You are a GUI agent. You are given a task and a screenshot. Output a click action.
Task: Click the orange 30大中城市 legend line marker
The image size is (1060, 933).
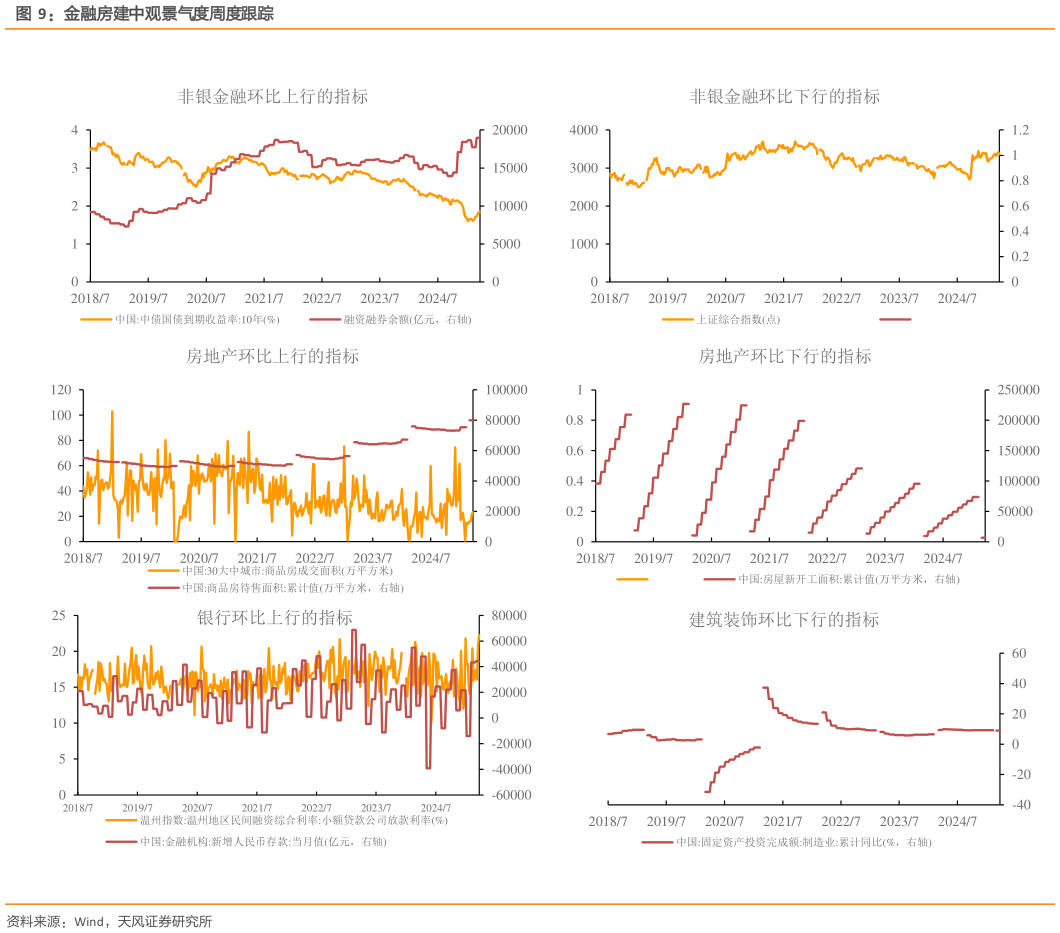tap(163, 571)
